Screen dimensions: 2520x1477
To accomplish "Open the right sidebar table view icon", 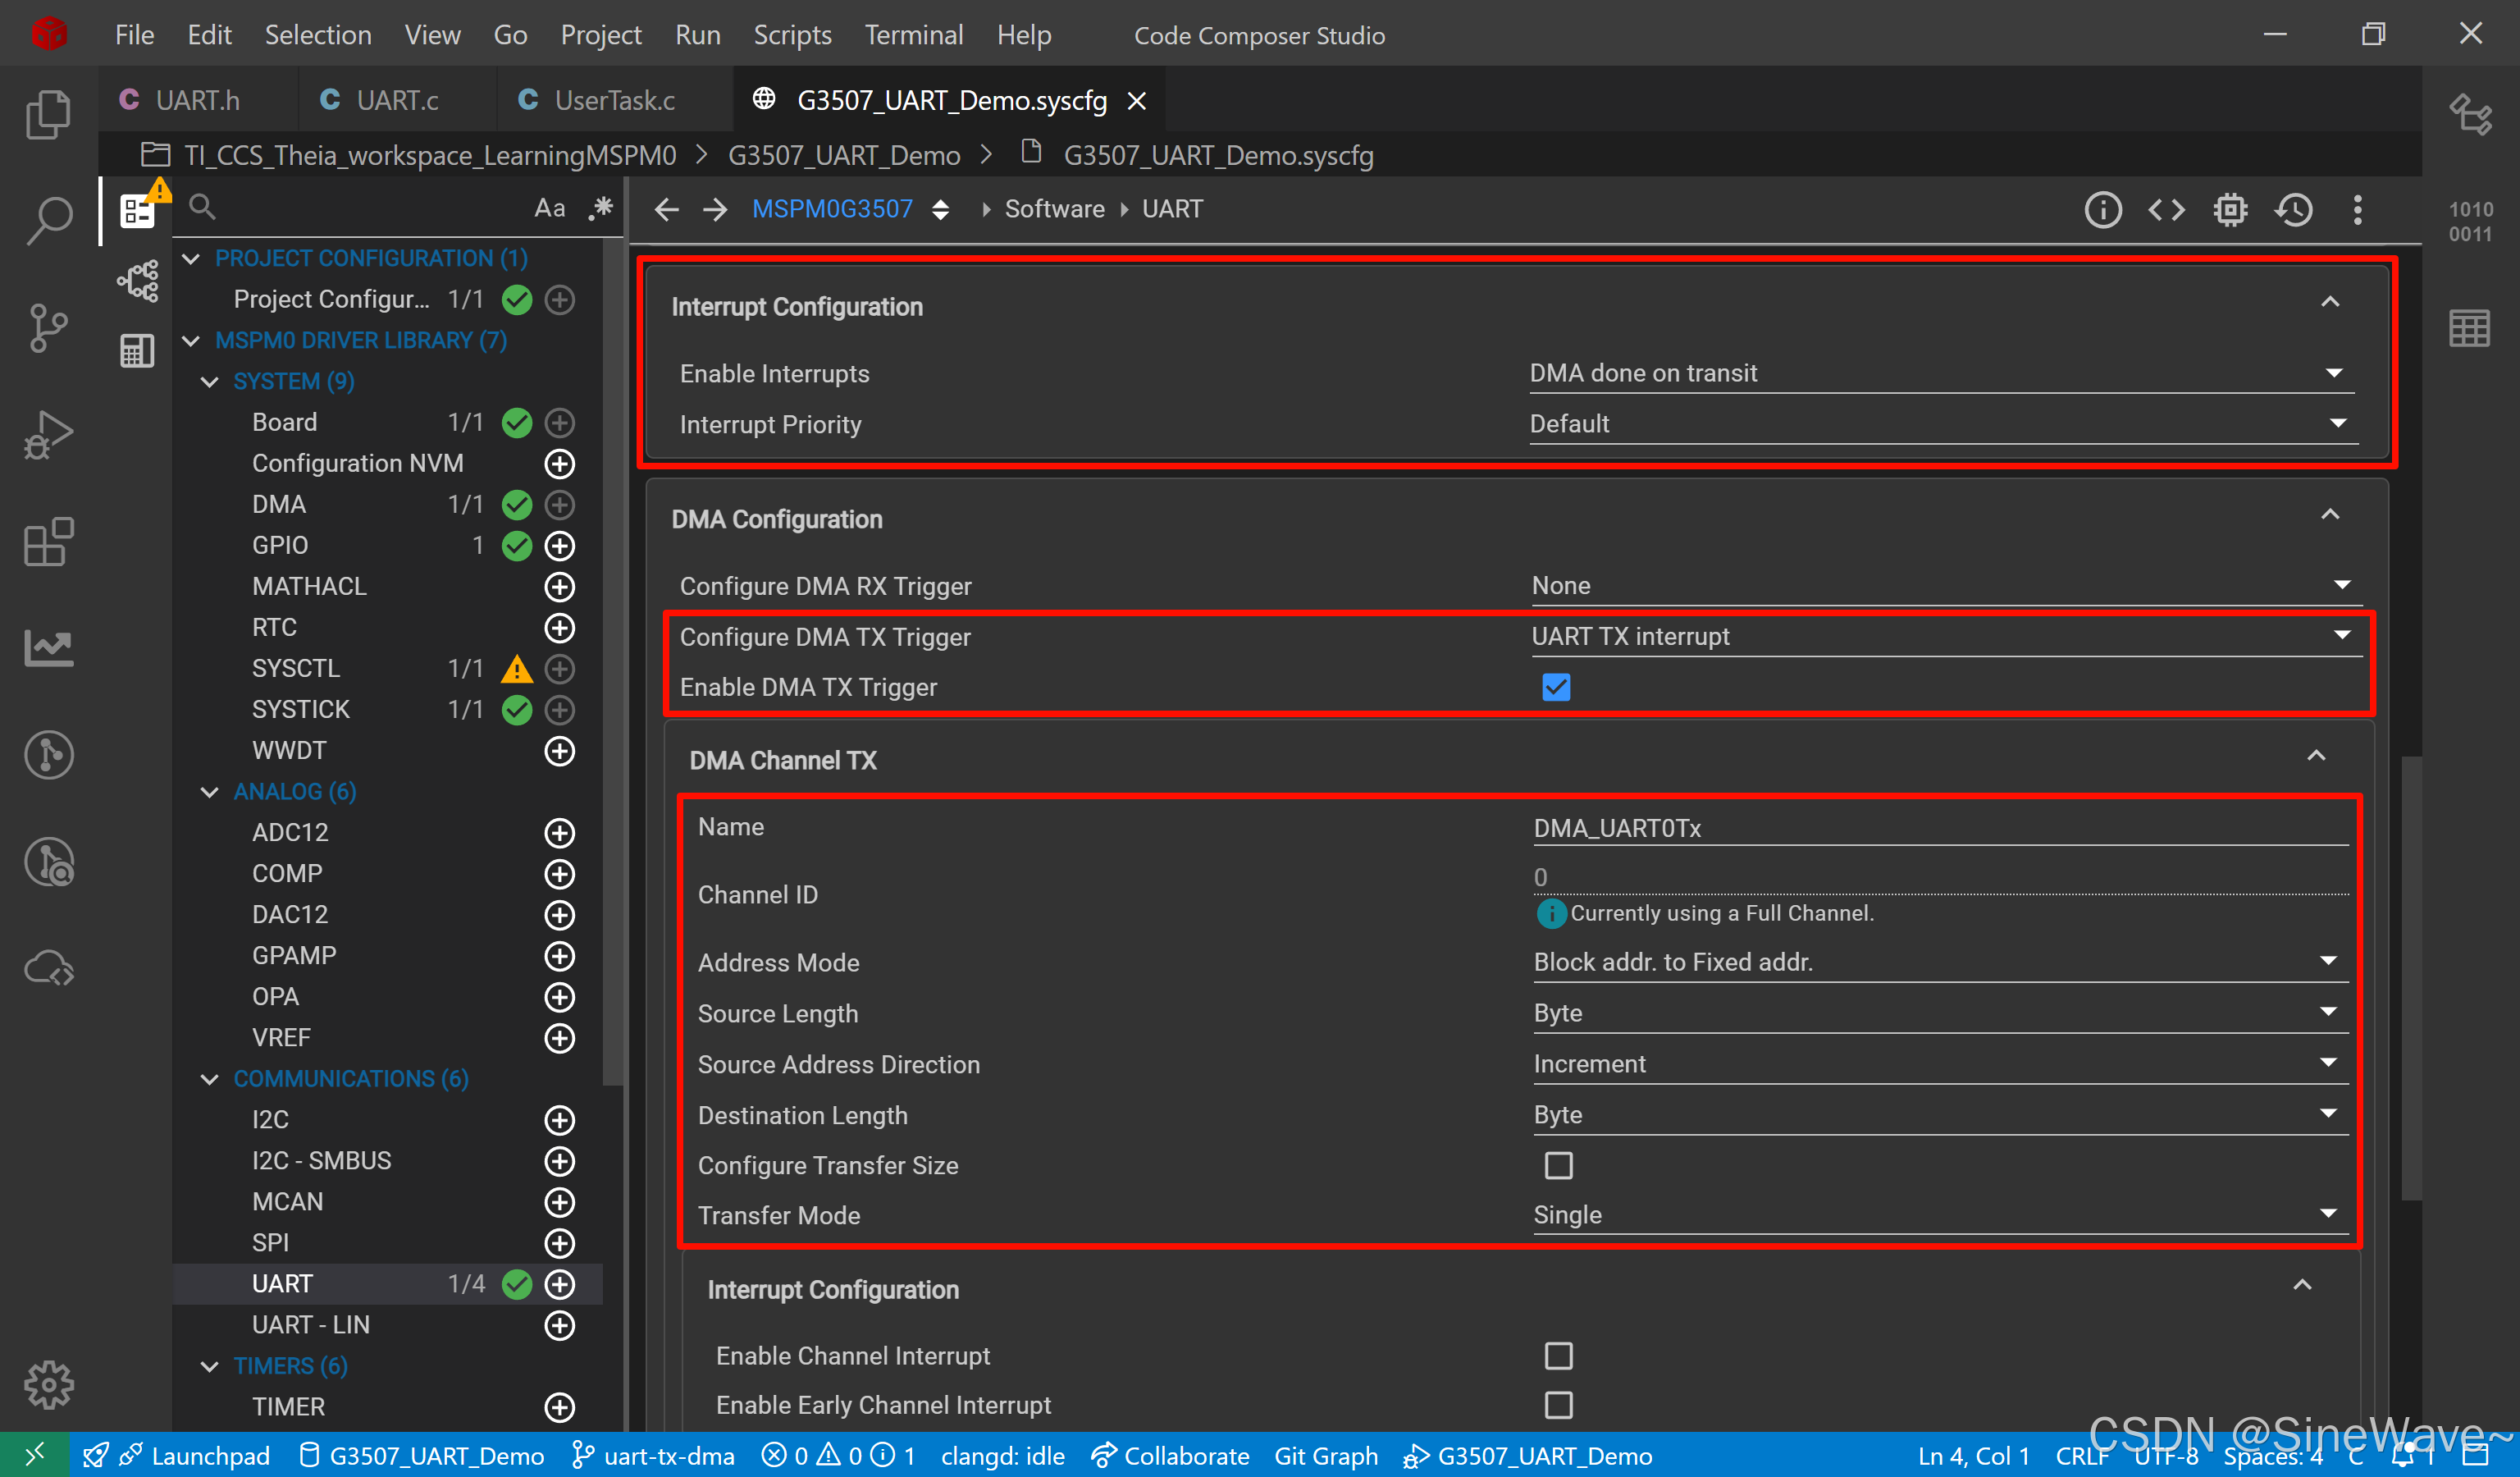I will coord(2470,328).
